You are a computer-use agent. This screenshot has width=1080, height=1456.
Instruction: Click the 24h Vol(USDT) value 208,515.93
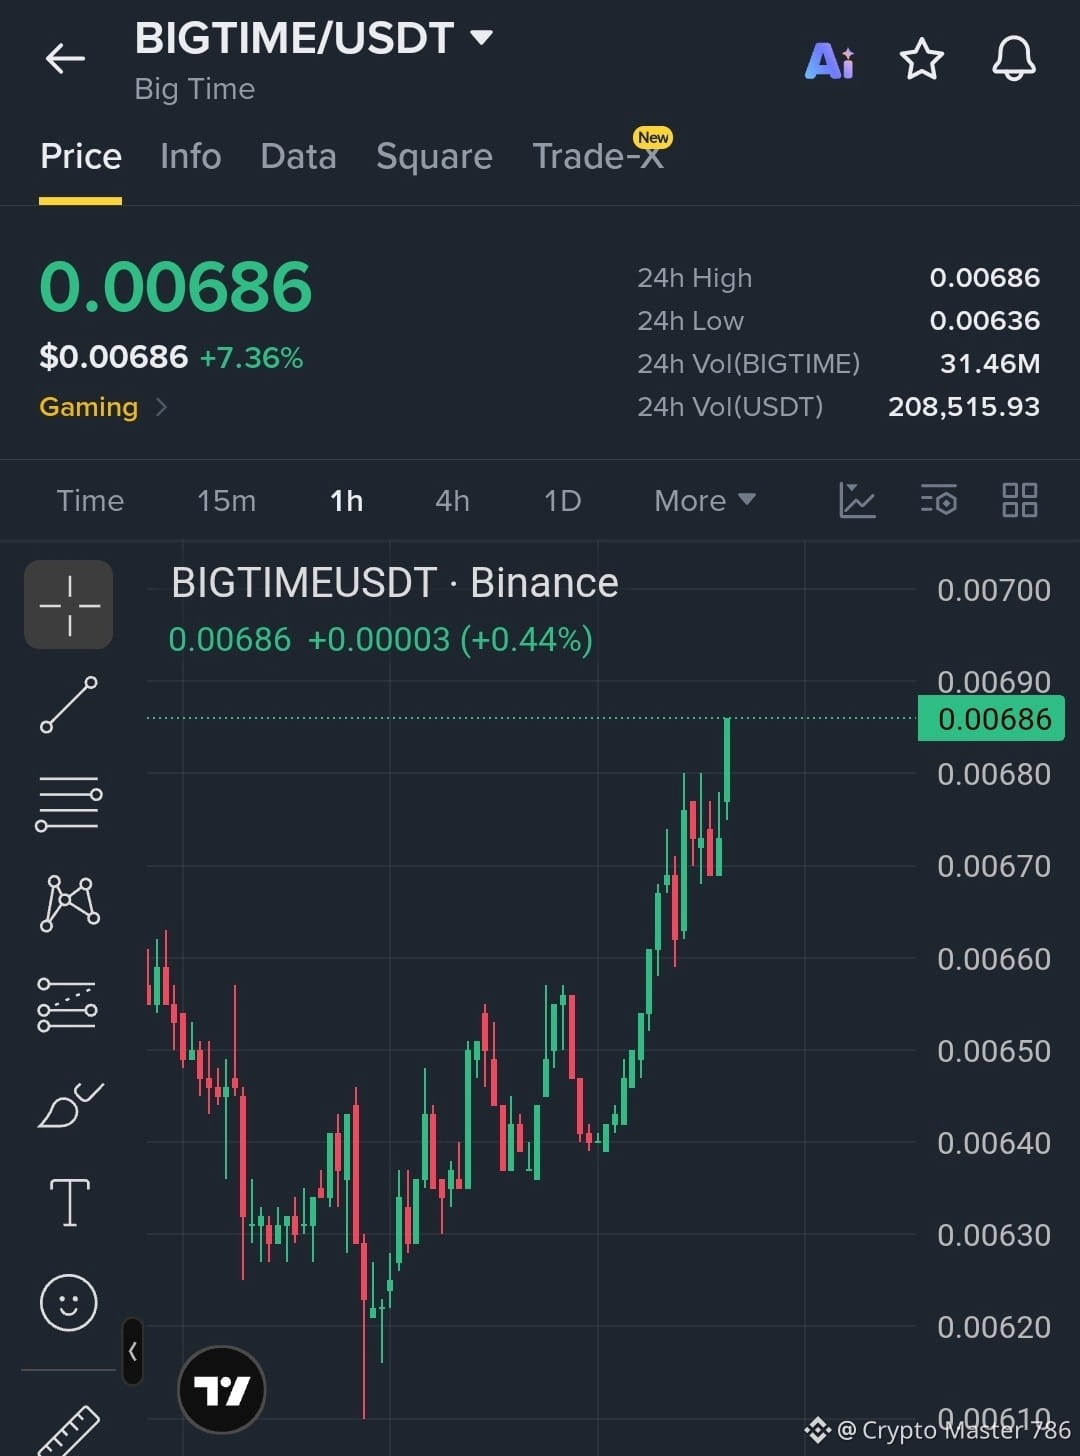[964, 407]
